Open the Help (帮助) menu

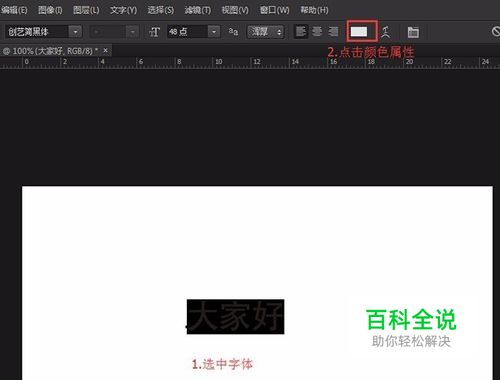pos(314,10)
